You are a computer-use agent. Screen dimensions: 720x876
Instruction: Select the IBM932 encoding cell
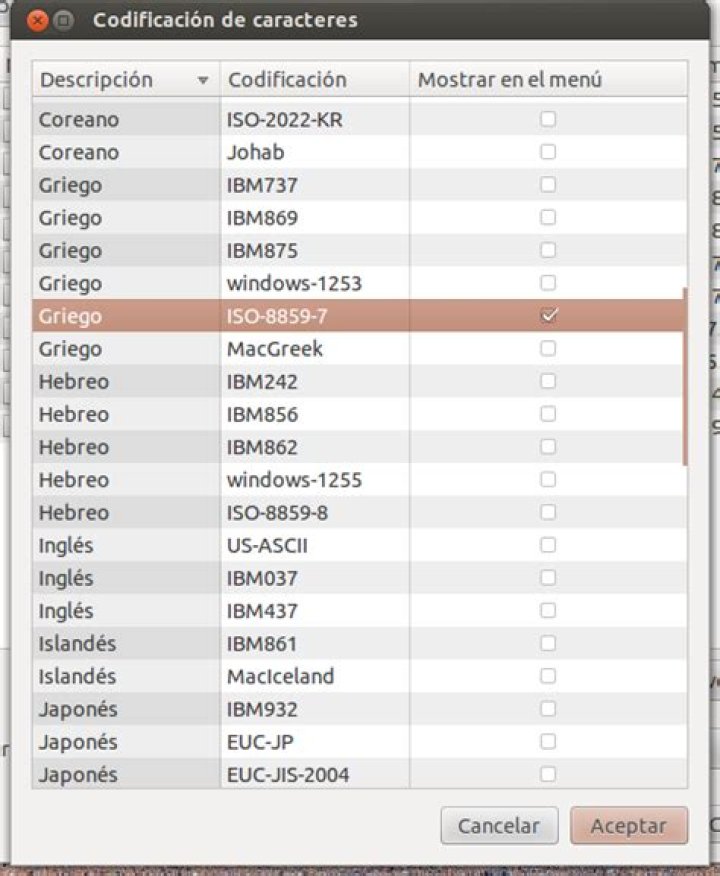(x=315, y=709)
